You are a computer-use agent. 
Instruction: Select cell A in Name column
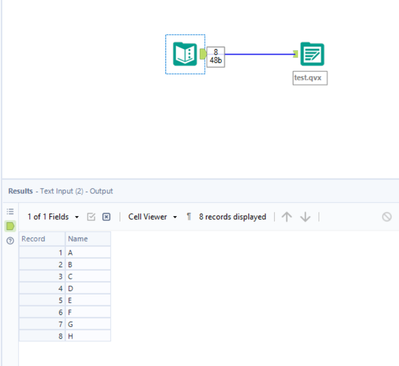coord(88,252)
